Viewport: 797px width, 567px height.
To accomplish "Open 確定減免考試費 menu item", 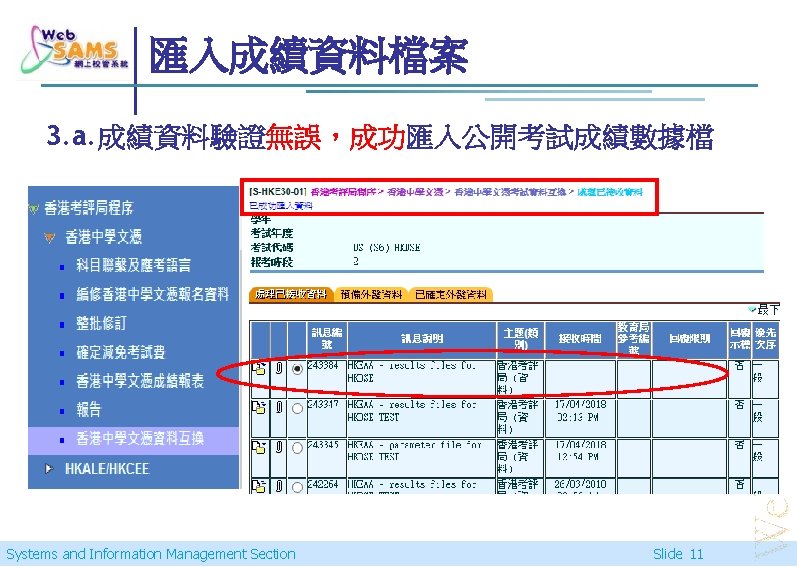I will coord(121,352).
